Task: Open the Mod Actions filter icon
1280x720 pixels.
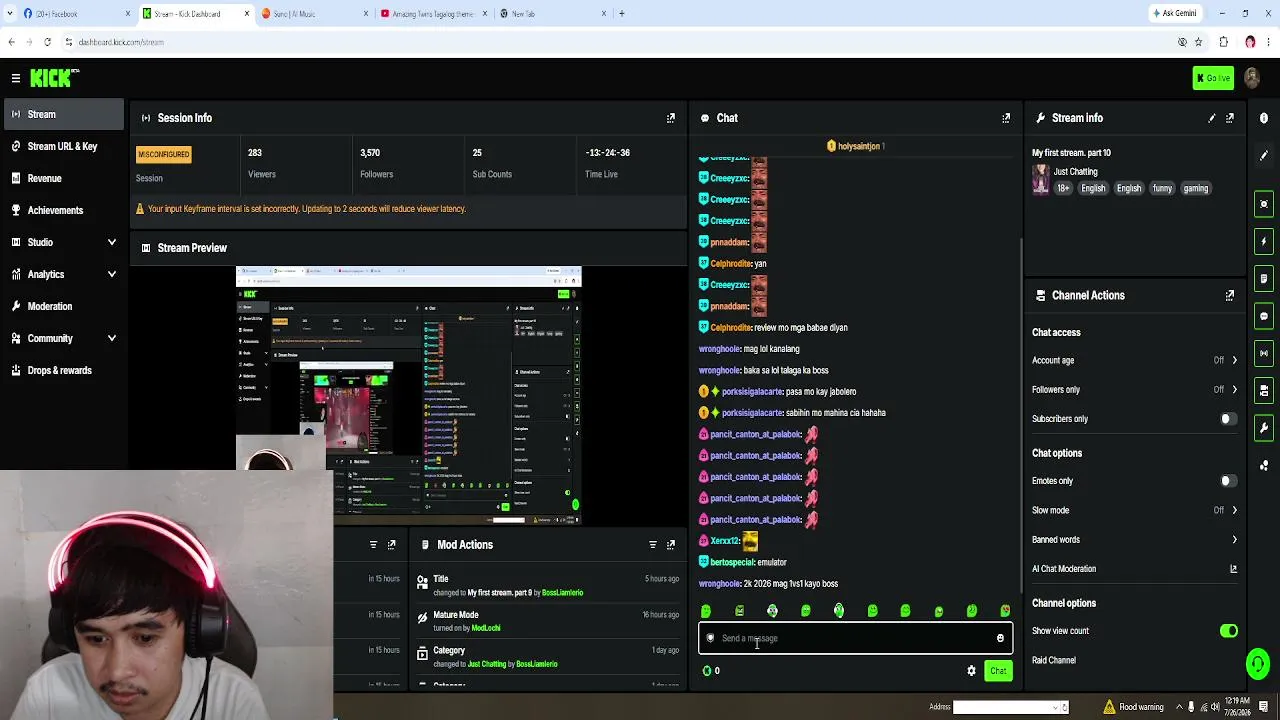Action: click(653, 545)
